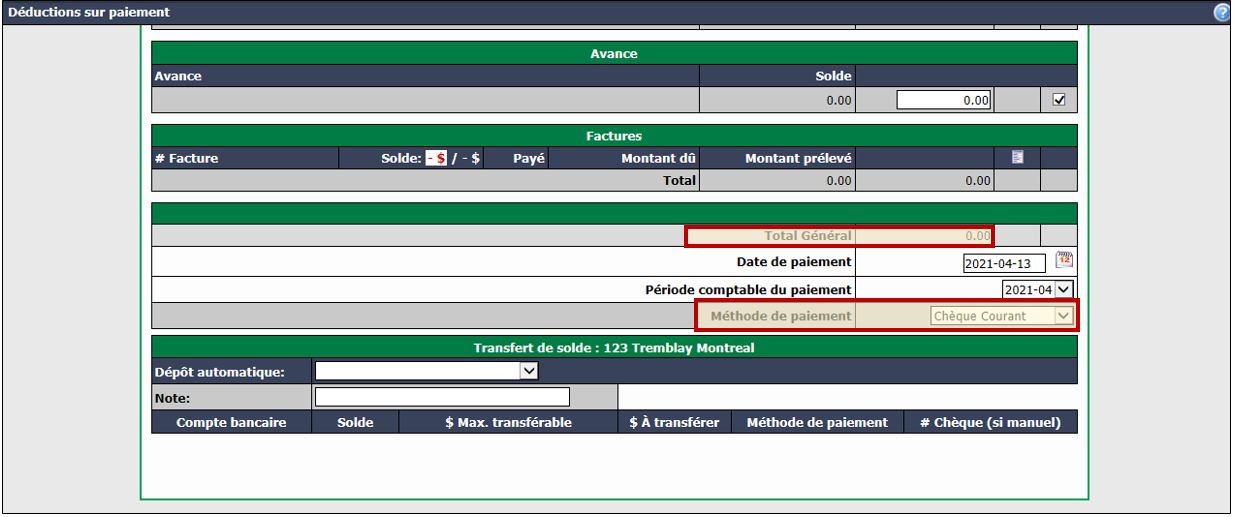Viewport: 1234px width, 517px height.
Task: Click the red minus dollar Solde icon
Action: [x=436, y=158]
